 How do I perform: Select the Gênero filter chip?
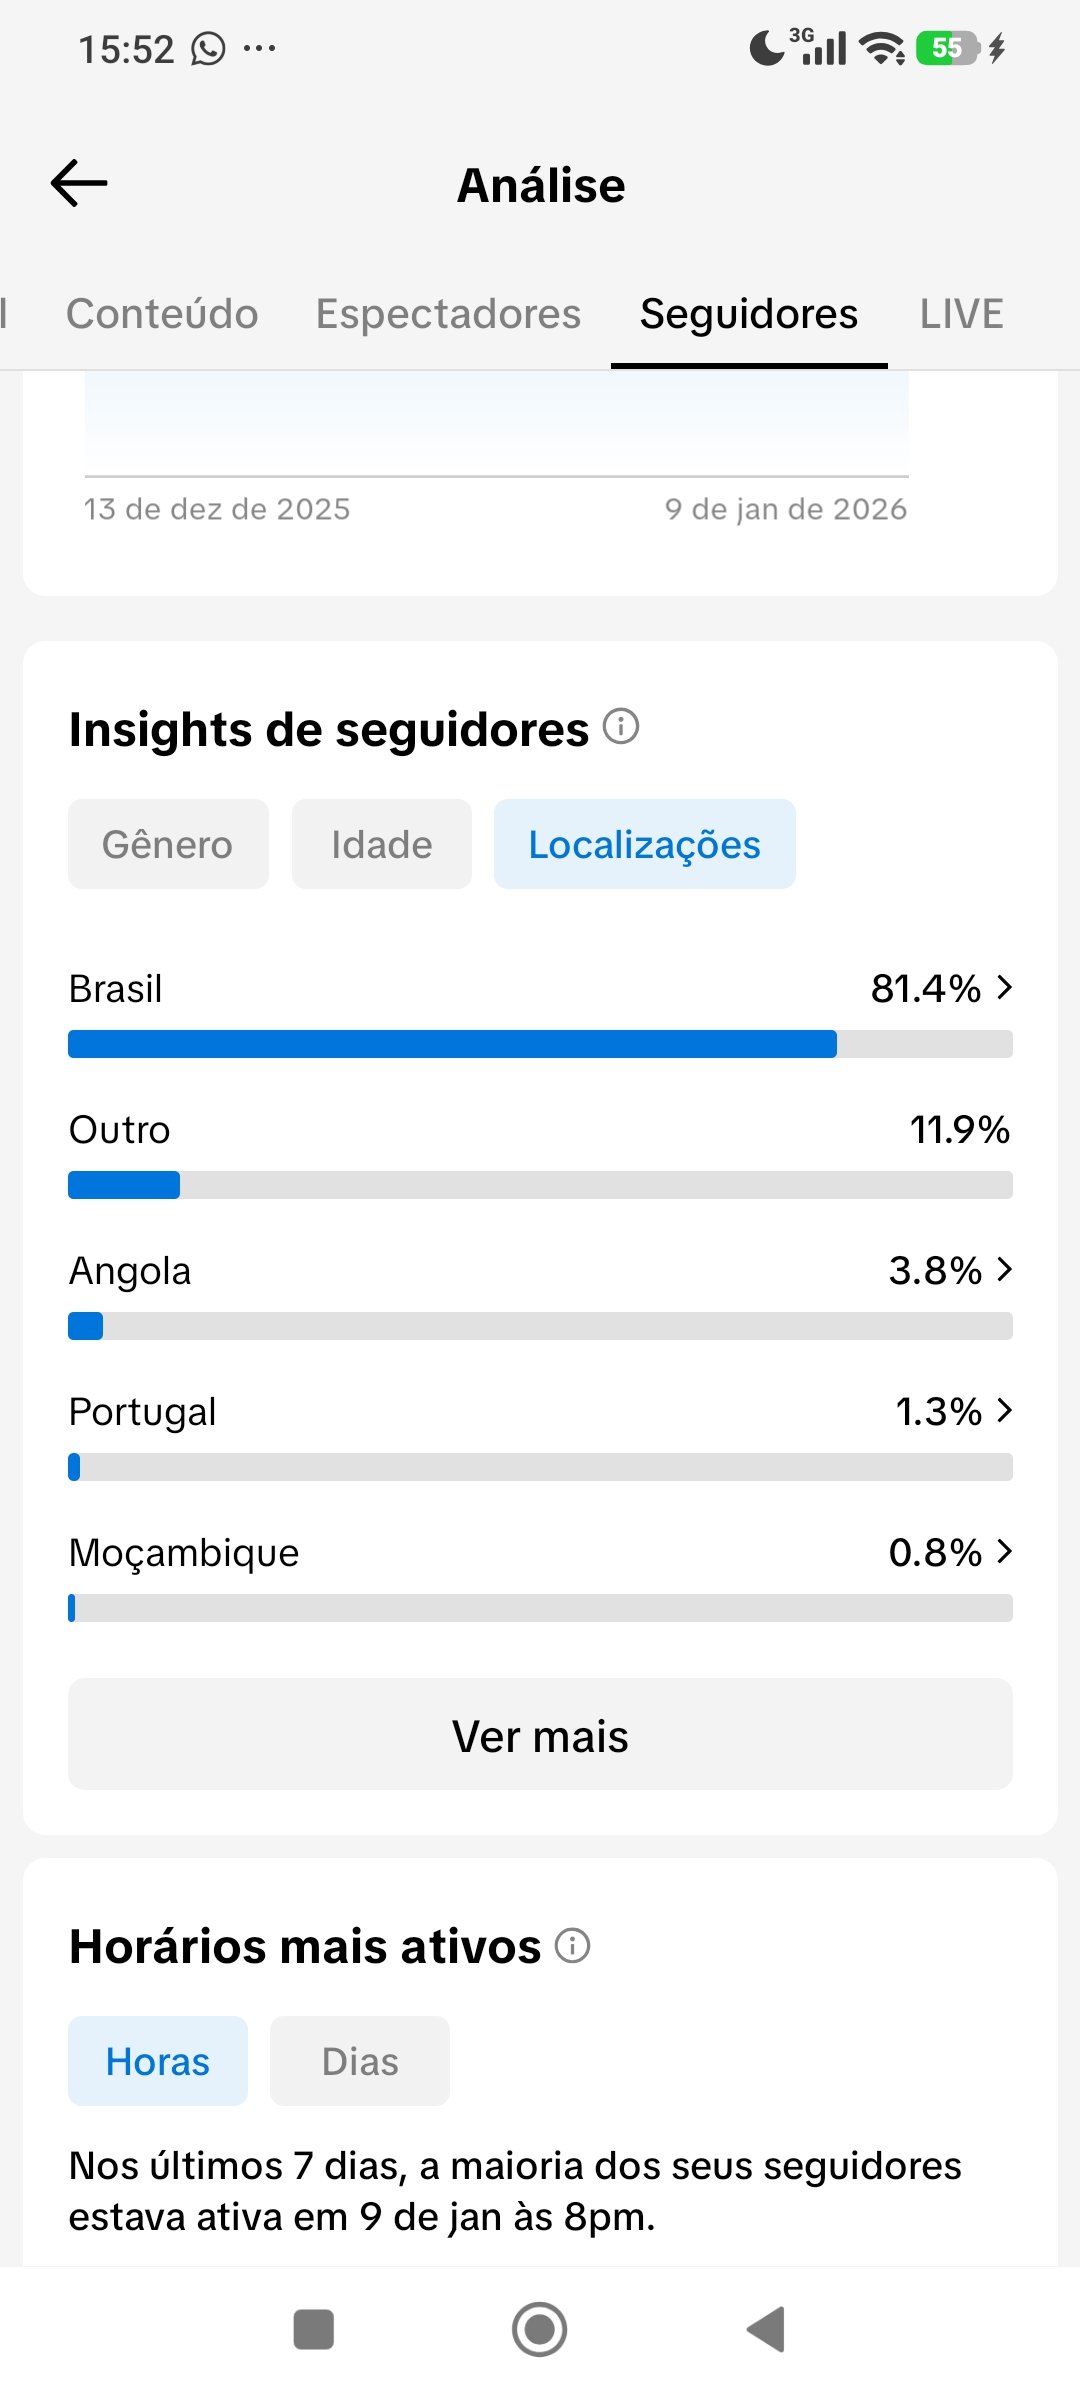(x=168, y=845)
